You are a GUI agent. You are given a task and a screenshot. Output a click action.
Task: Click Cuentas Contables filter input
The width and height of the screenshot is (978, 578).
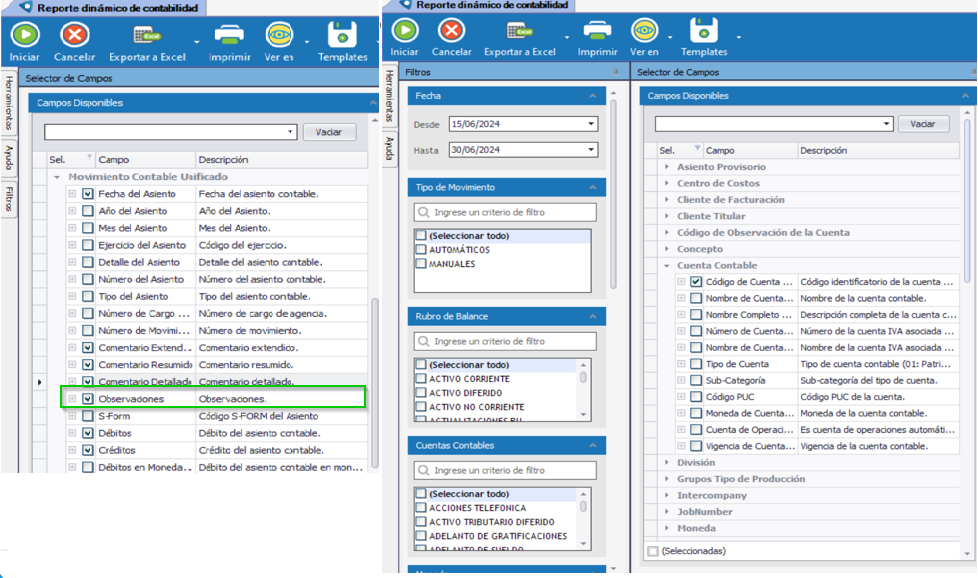coord(505,471)
